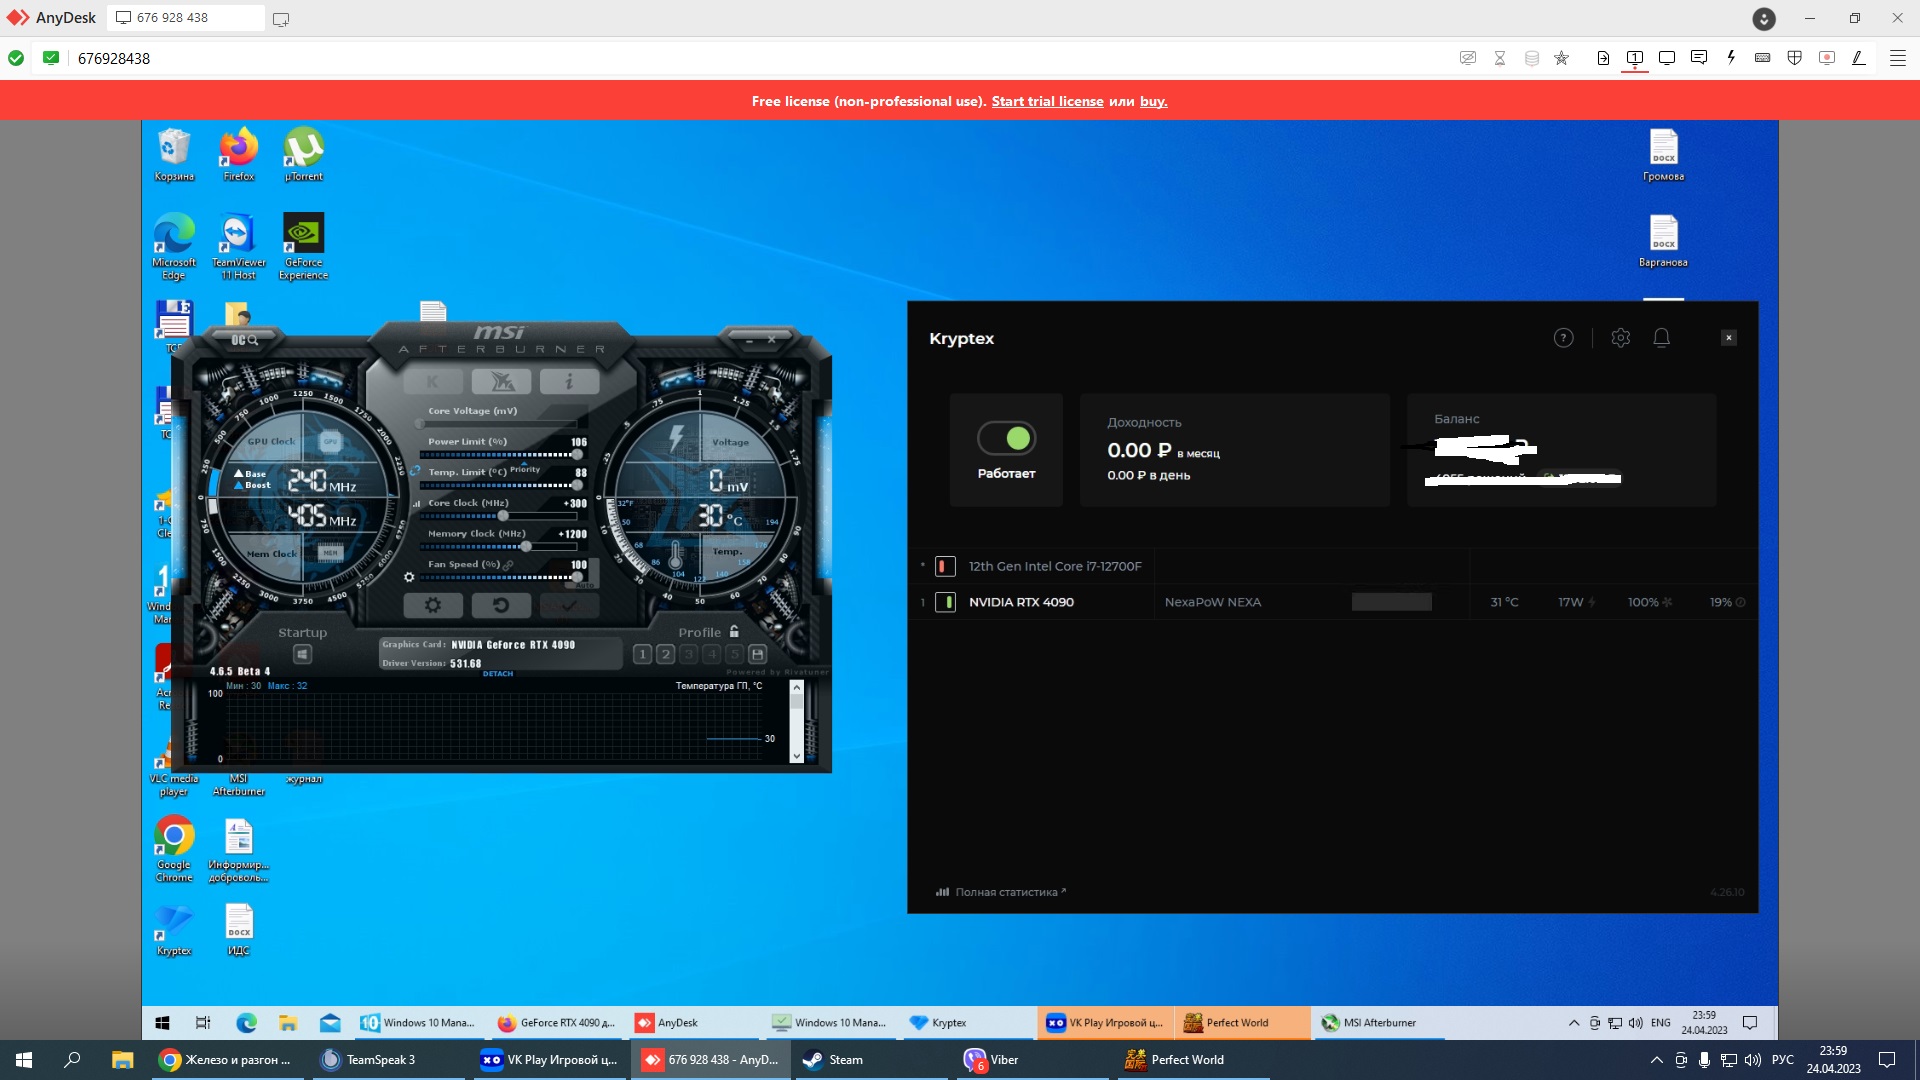Start AnyDesk session recording icon
This screenshot has height=1080, width=1920.
click(1827, 58)
